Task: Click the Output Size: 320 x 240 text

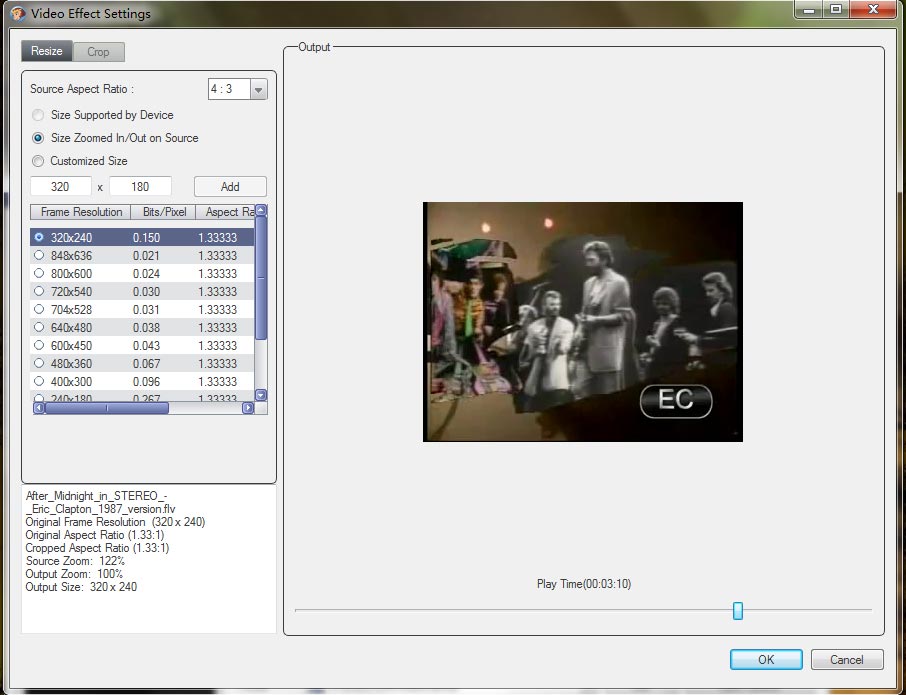Action: coord(81,587)
